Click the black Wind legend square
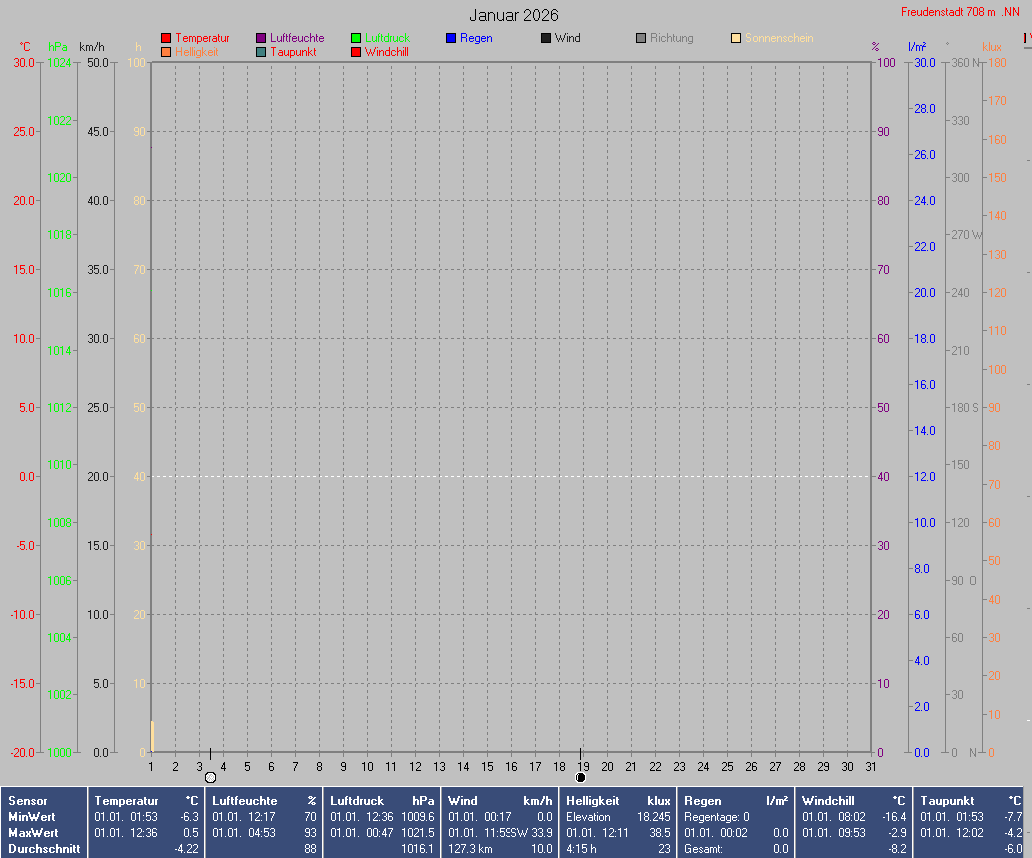Viewport: 1032px width, 858px height. pos(546,38)
